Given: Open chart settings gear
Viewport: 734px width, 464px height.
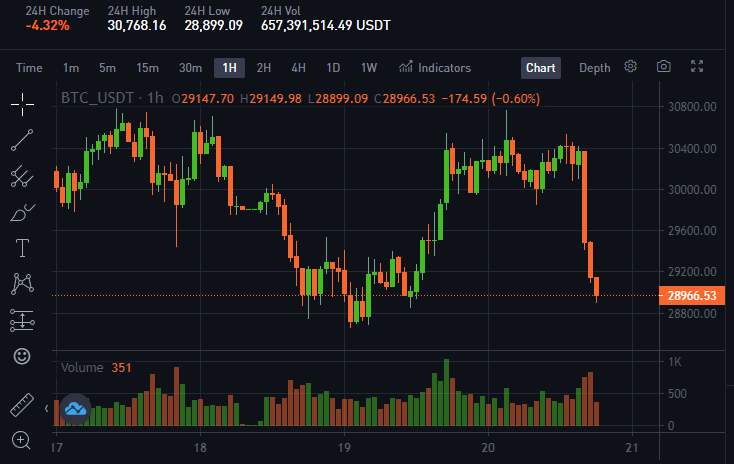Looking at the screenshot, I should [x=630, y=66].
